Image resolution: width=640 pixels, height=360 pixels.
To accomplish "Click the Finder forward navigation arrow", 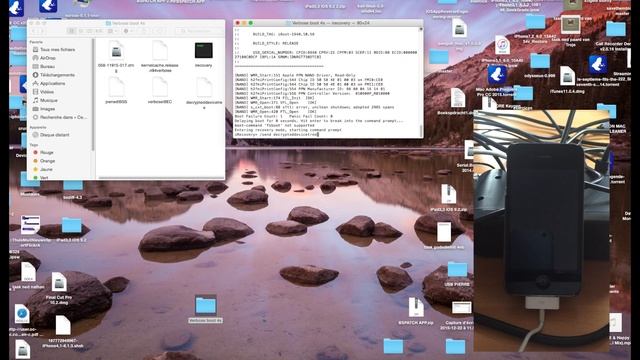I will (x=41, y=31).
